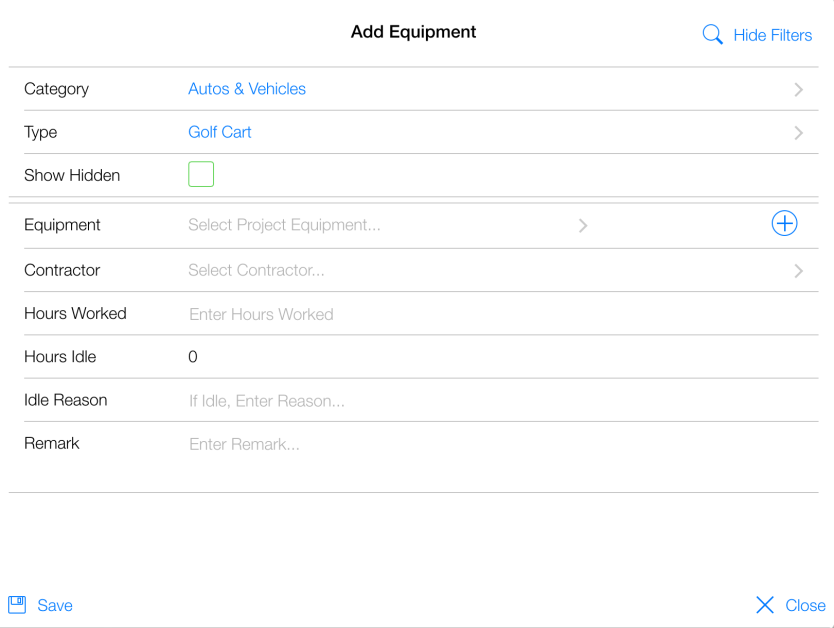Click the magnifying glass search icon

pos(712,35)
